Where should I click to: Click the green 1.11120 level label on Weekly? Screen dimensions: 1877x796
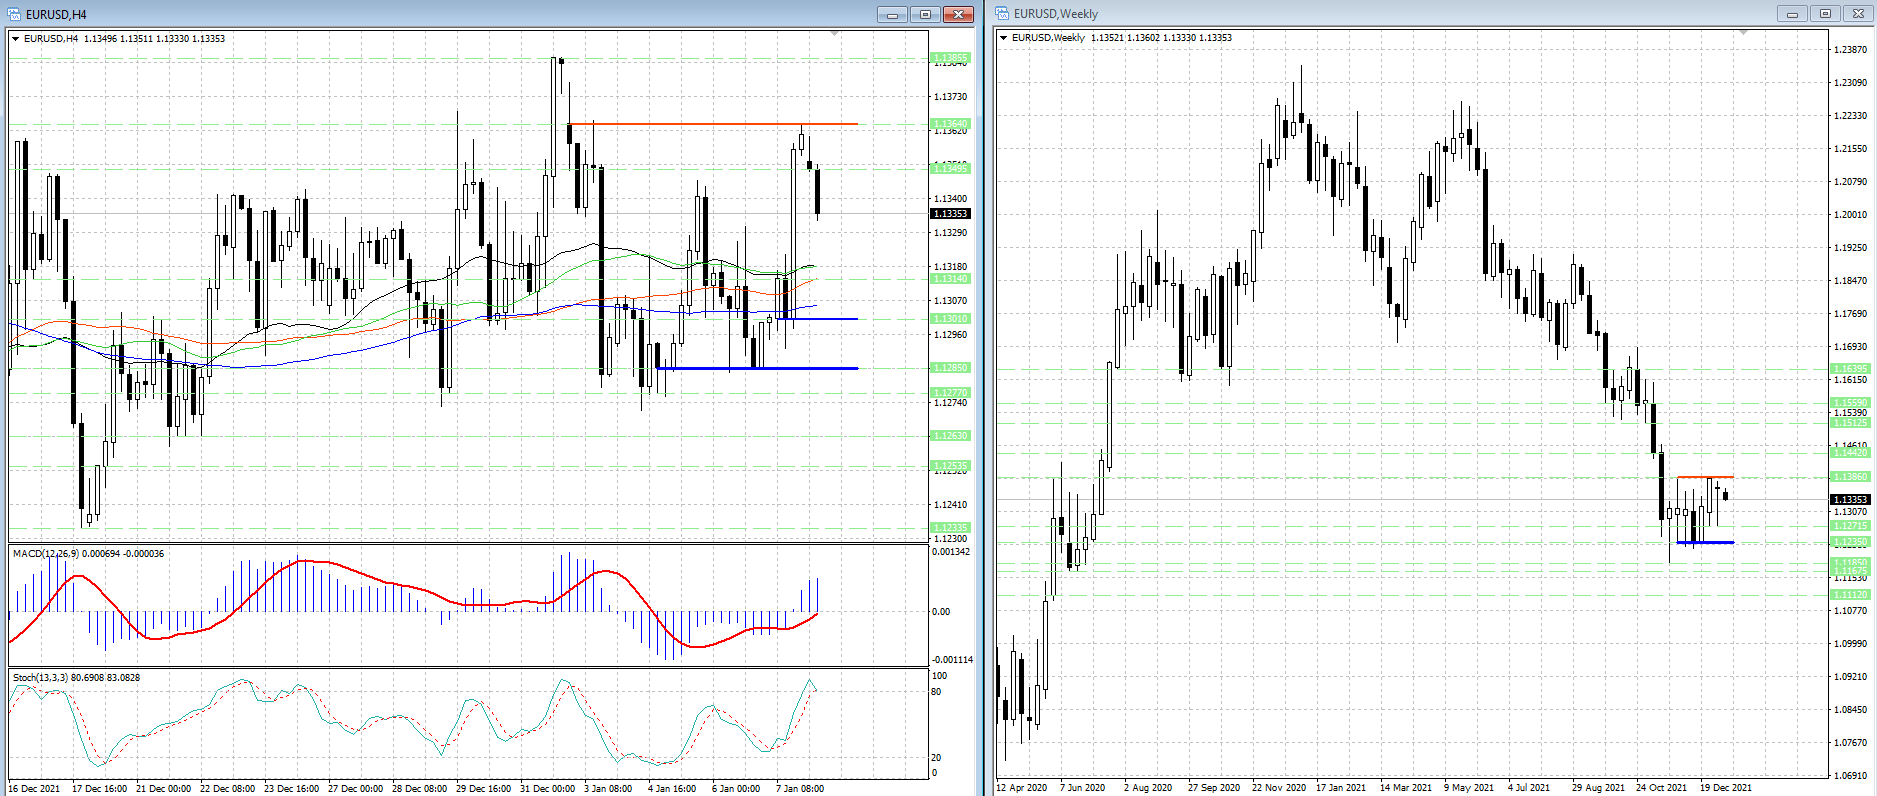pyautogui.click(x=1850, y=595)
